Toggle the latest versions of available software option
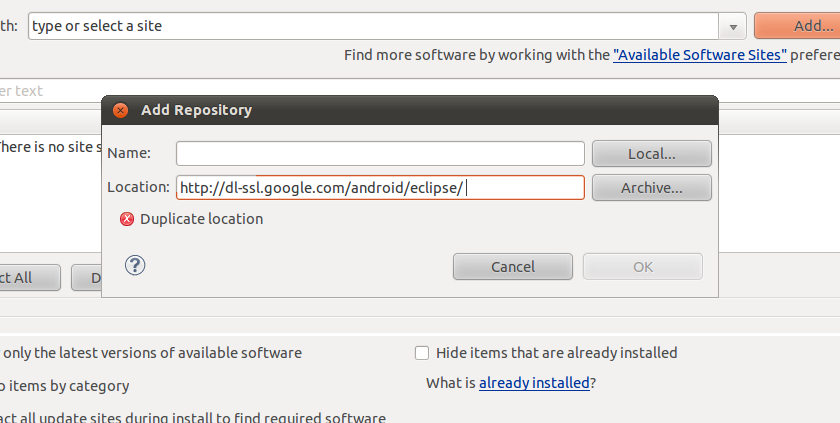The height and width of the screenshot is (423, 840). [x=152, y=353]
